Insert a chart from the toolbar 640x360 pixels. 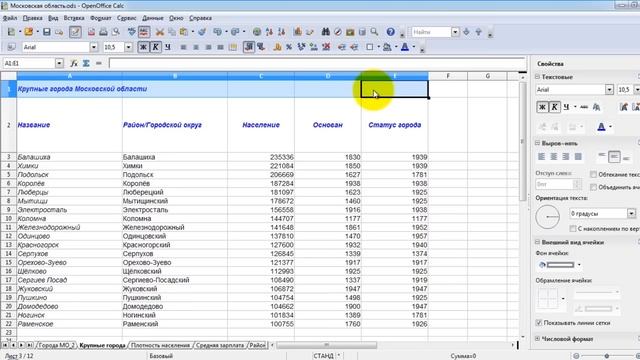[298, 32]
